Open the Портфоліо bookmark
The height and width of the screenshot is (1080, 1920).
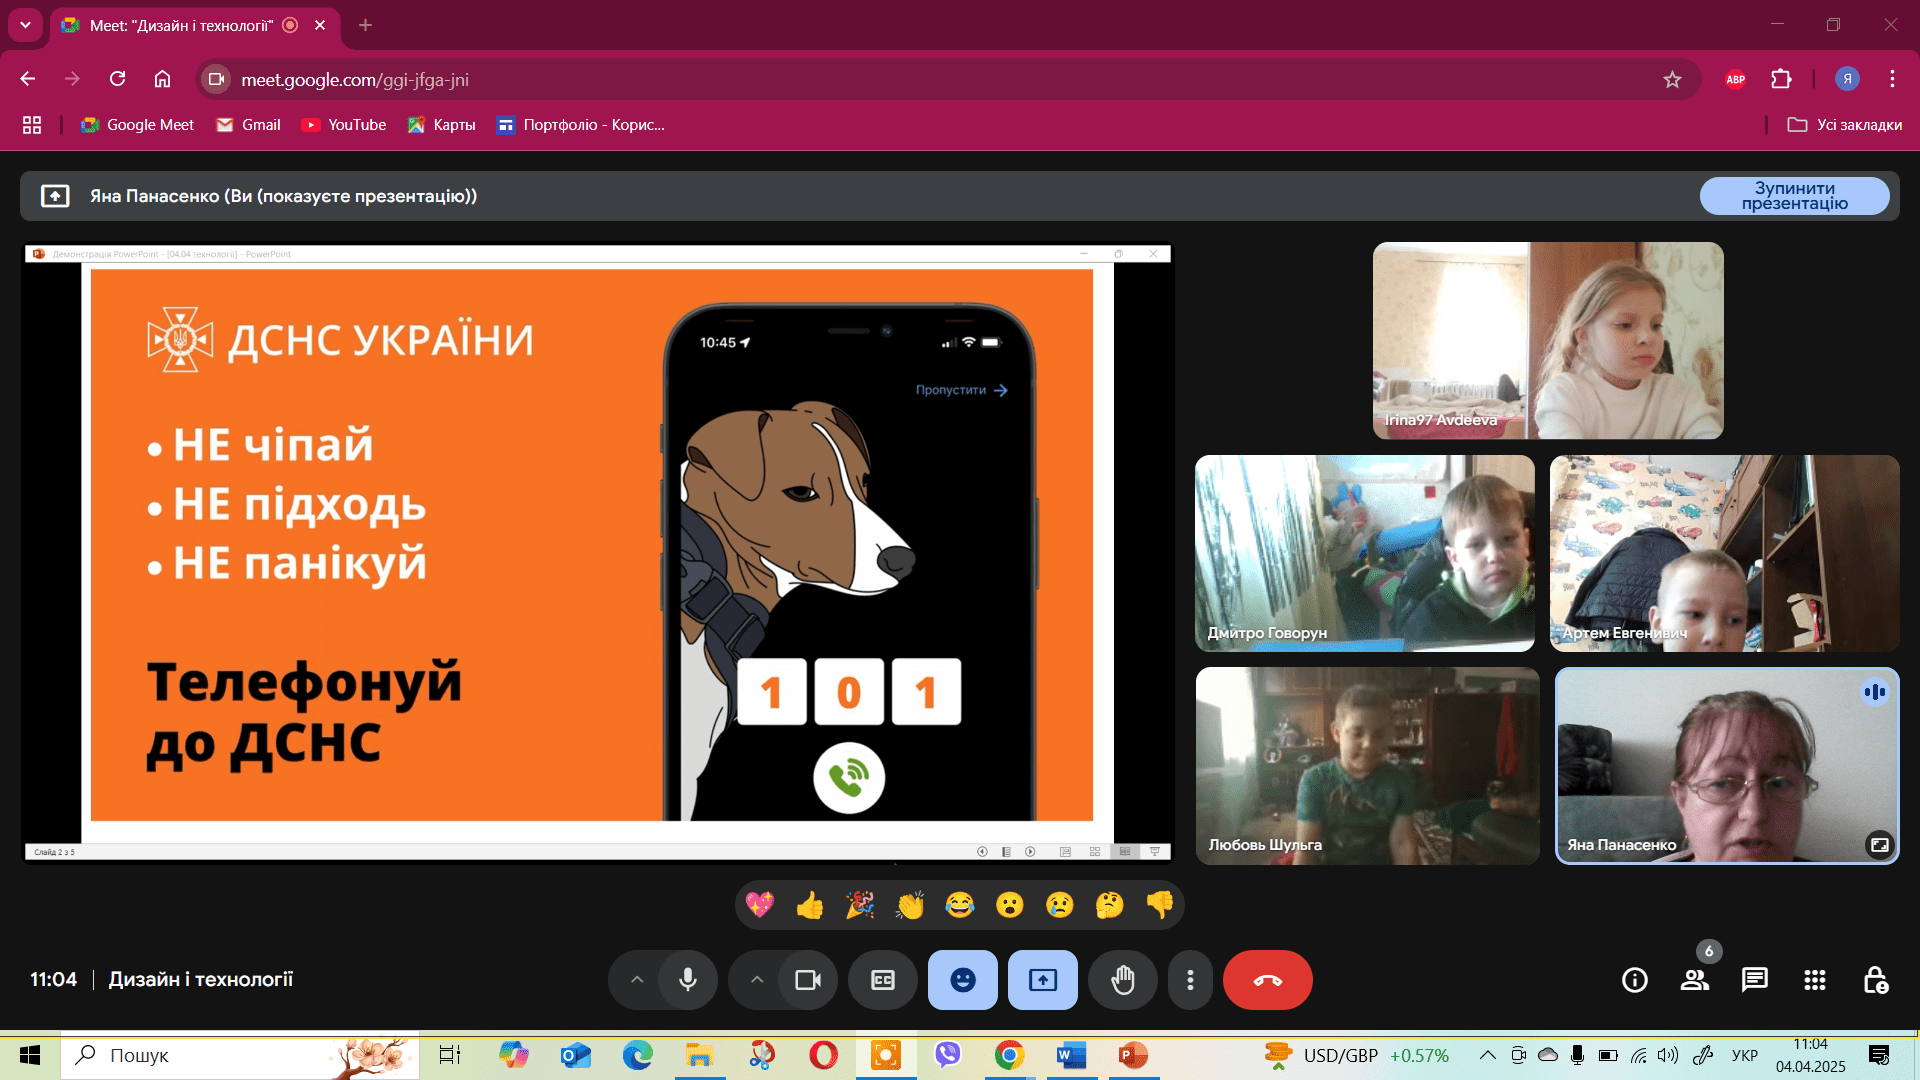[581, 125]
